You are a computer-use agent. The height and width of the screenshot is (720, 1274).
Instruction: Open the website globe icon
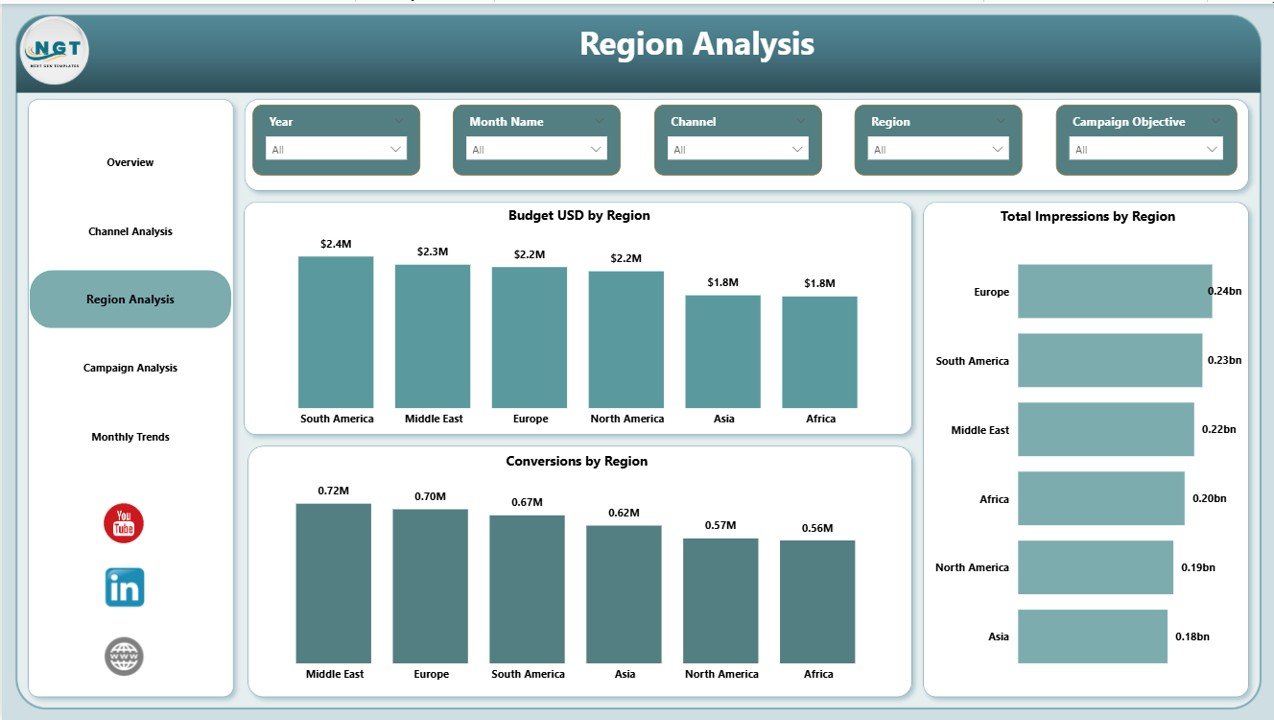coord(124,656)
